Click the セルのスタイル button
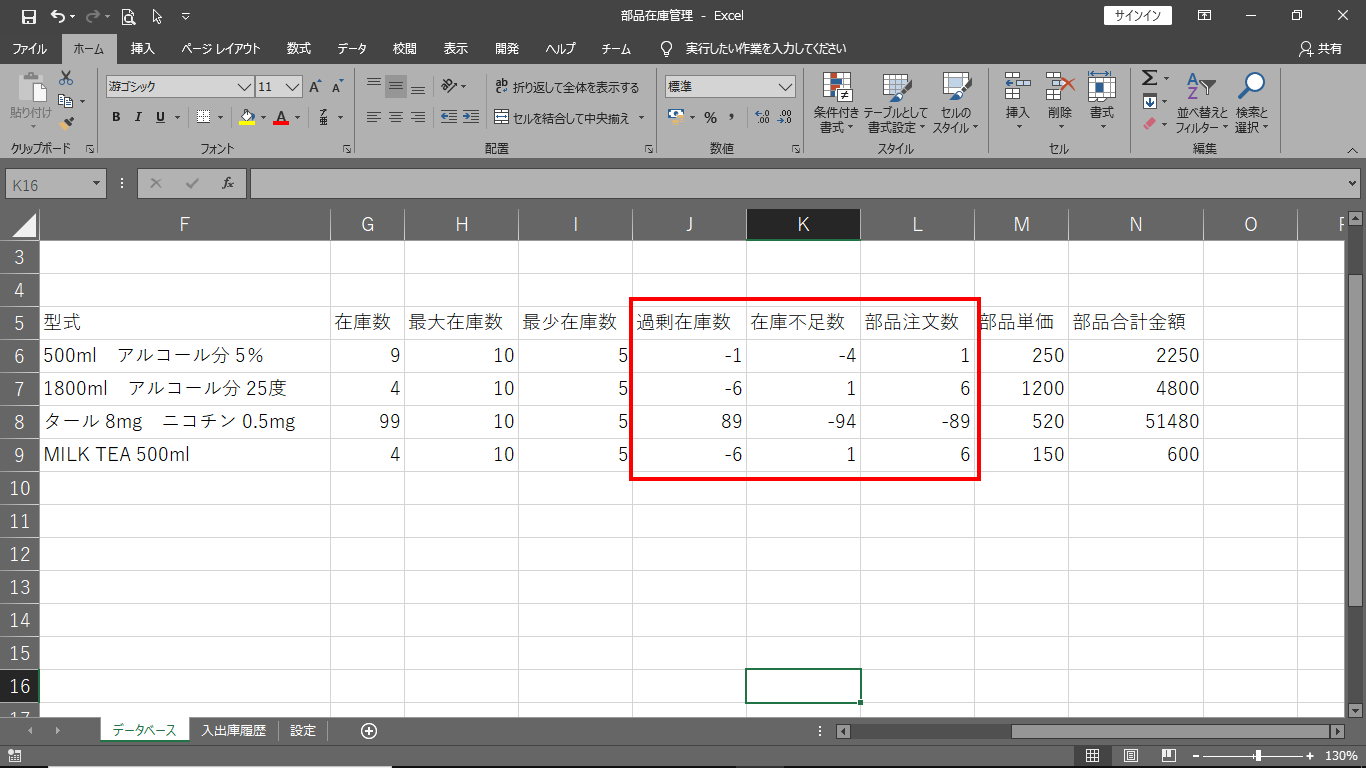 pyautogui.click(x=956, y=103)
